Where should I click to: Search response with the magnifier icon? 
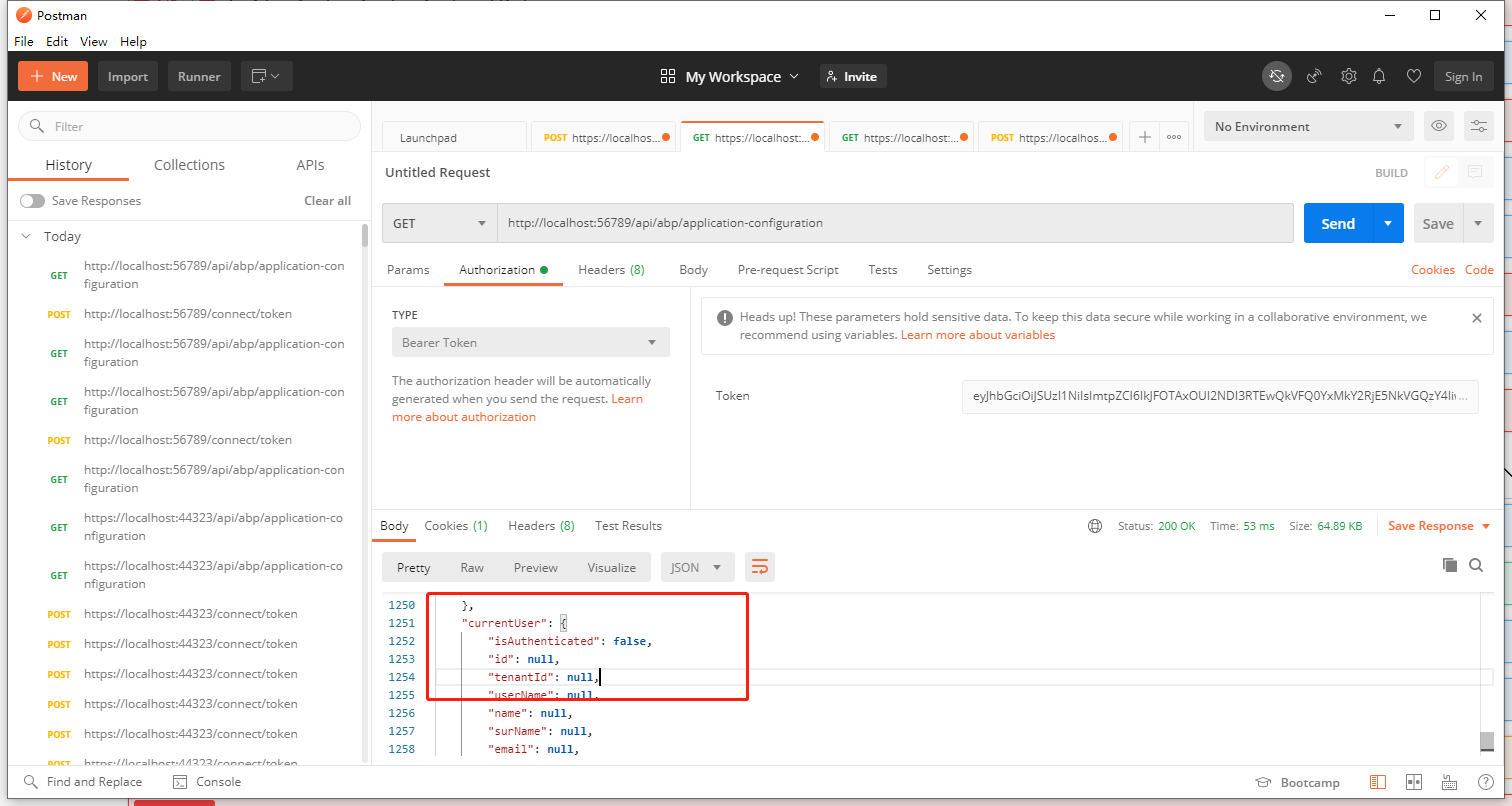tap(1476, 565)
